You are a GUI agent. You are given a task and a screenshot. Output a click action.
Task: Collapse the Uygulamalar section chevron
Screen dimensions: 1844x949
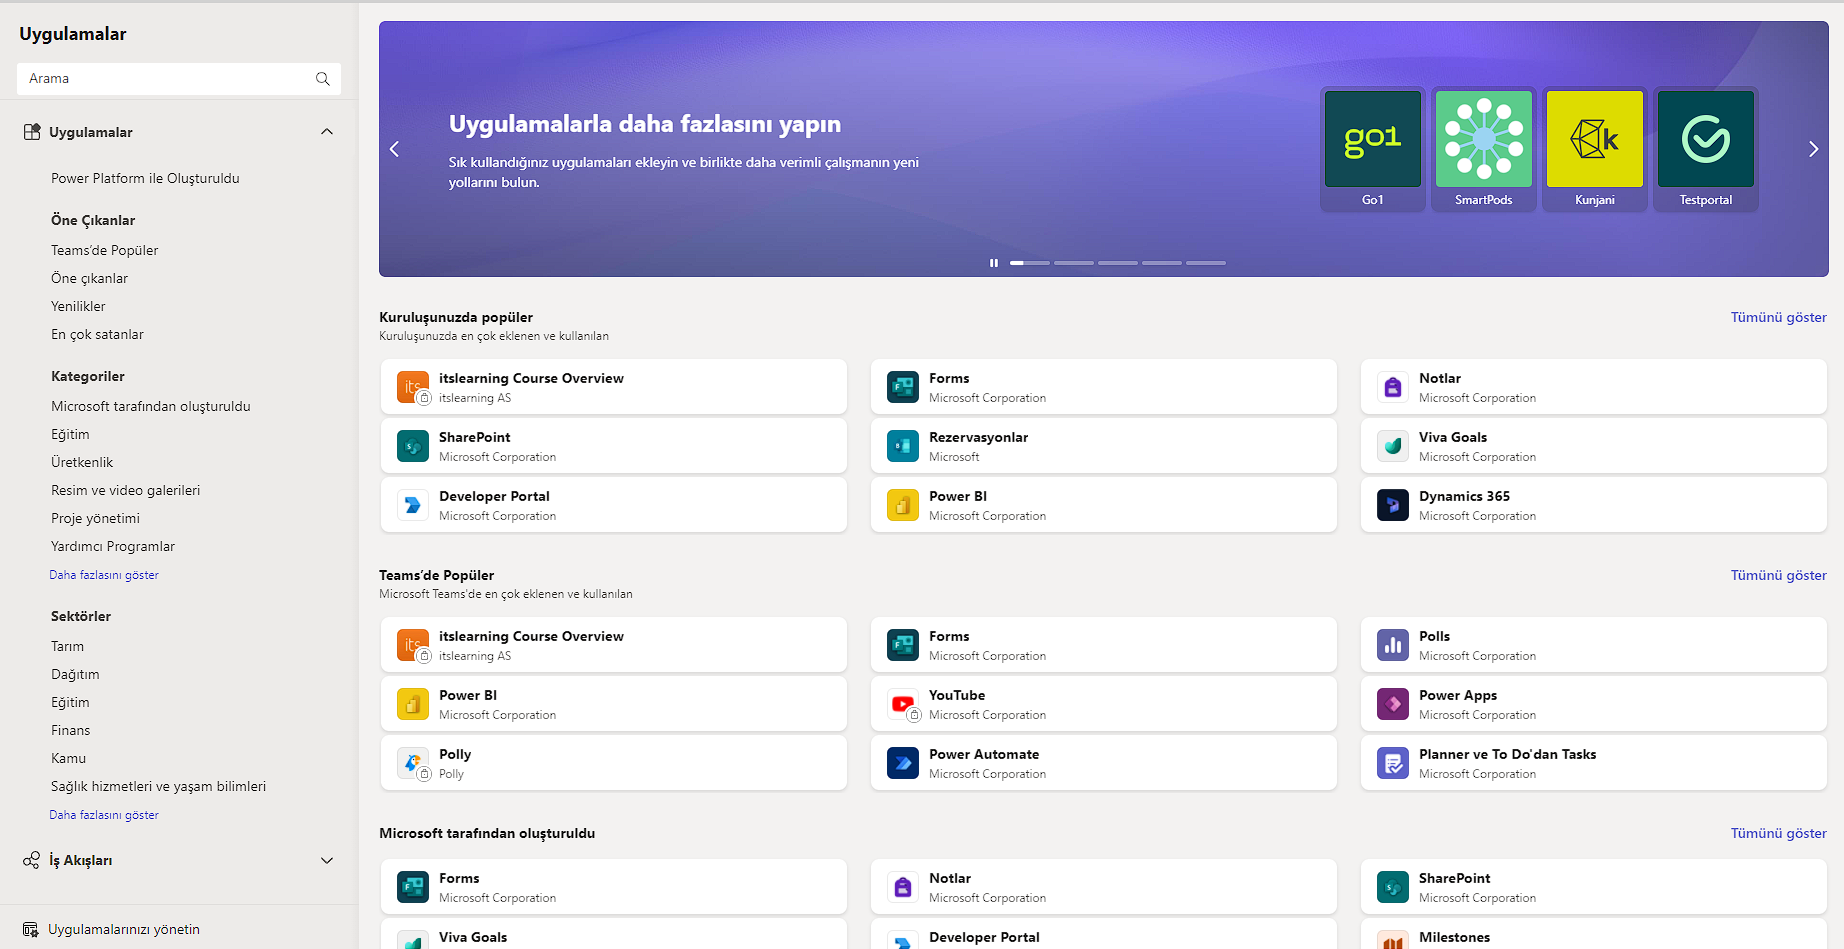click(327, 132)
